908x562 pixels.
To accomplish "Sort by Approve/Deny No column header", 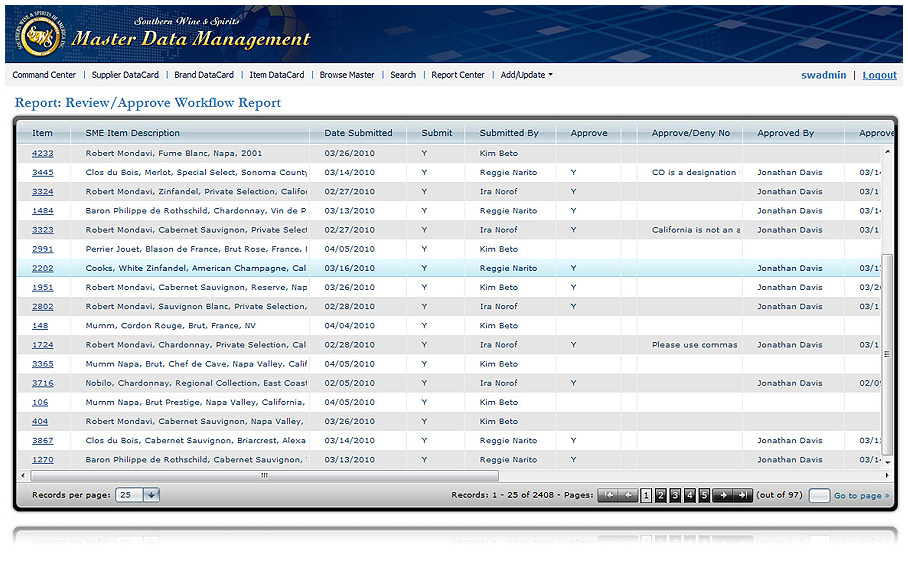I will point(690,133).
